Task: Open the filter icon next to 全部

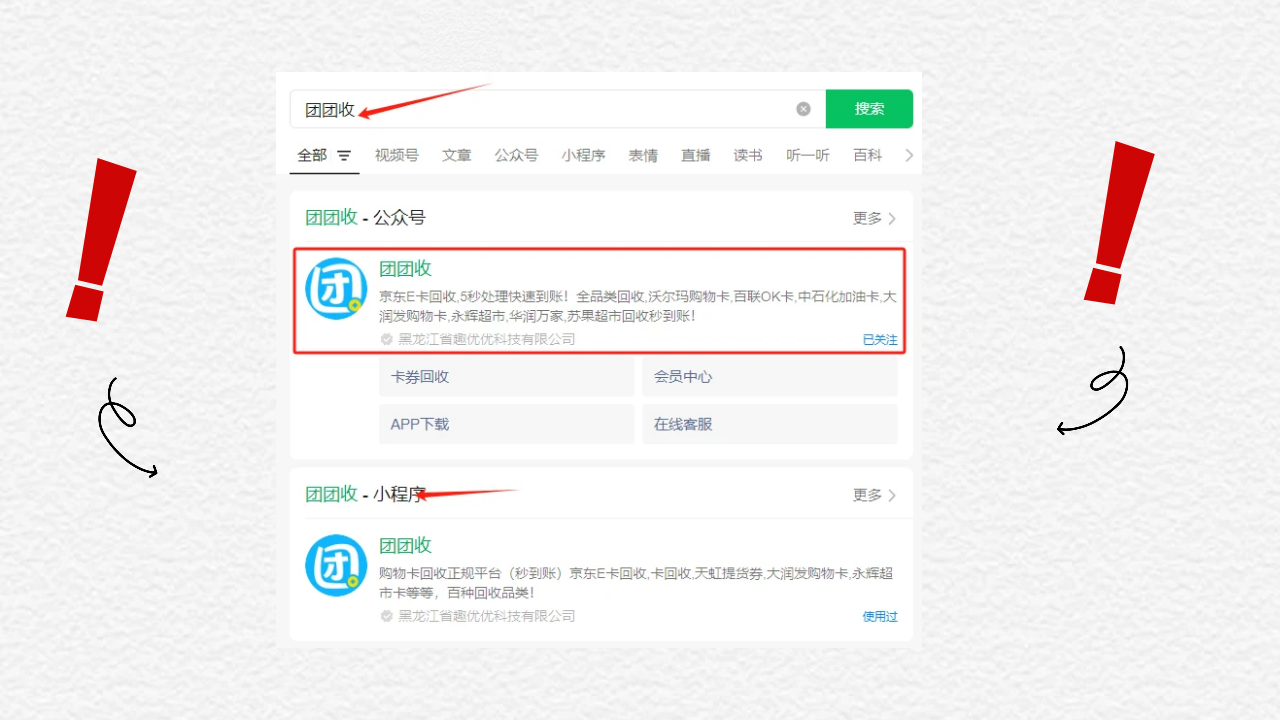Action: tap(344, 156)
